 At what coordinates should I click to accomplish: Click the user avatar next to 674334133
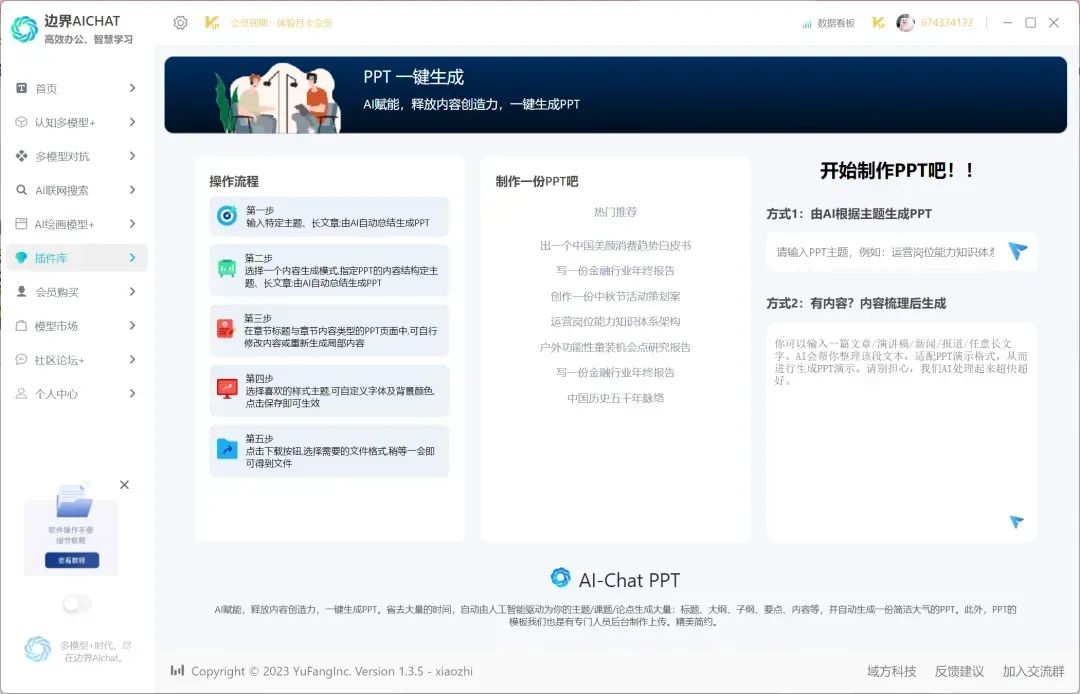point(905,23)
